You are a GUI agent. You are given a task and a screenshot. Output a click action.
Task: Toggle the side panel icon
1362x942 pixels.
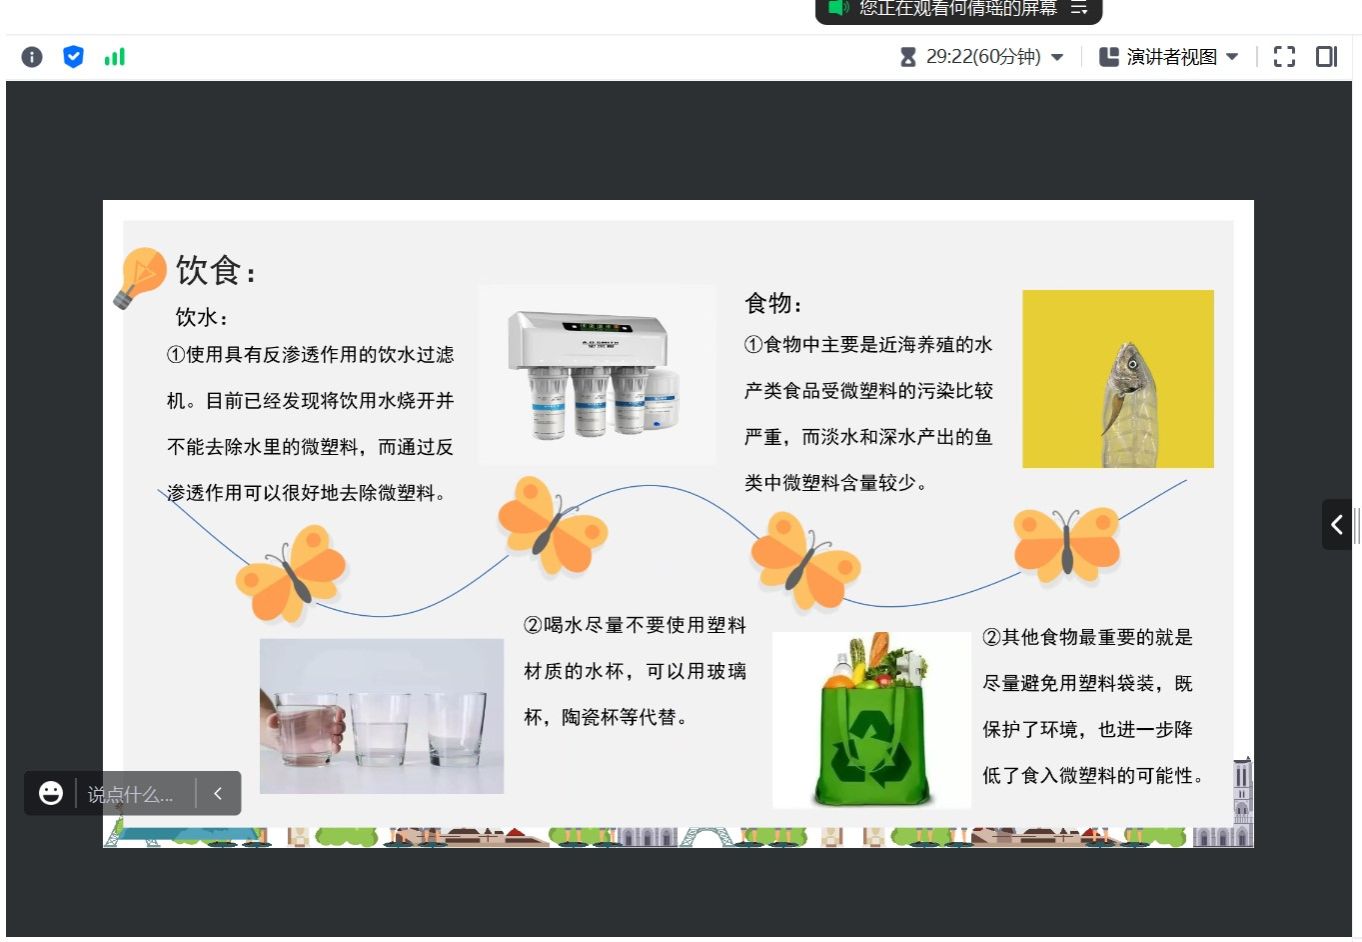[x=1326, y=57]
